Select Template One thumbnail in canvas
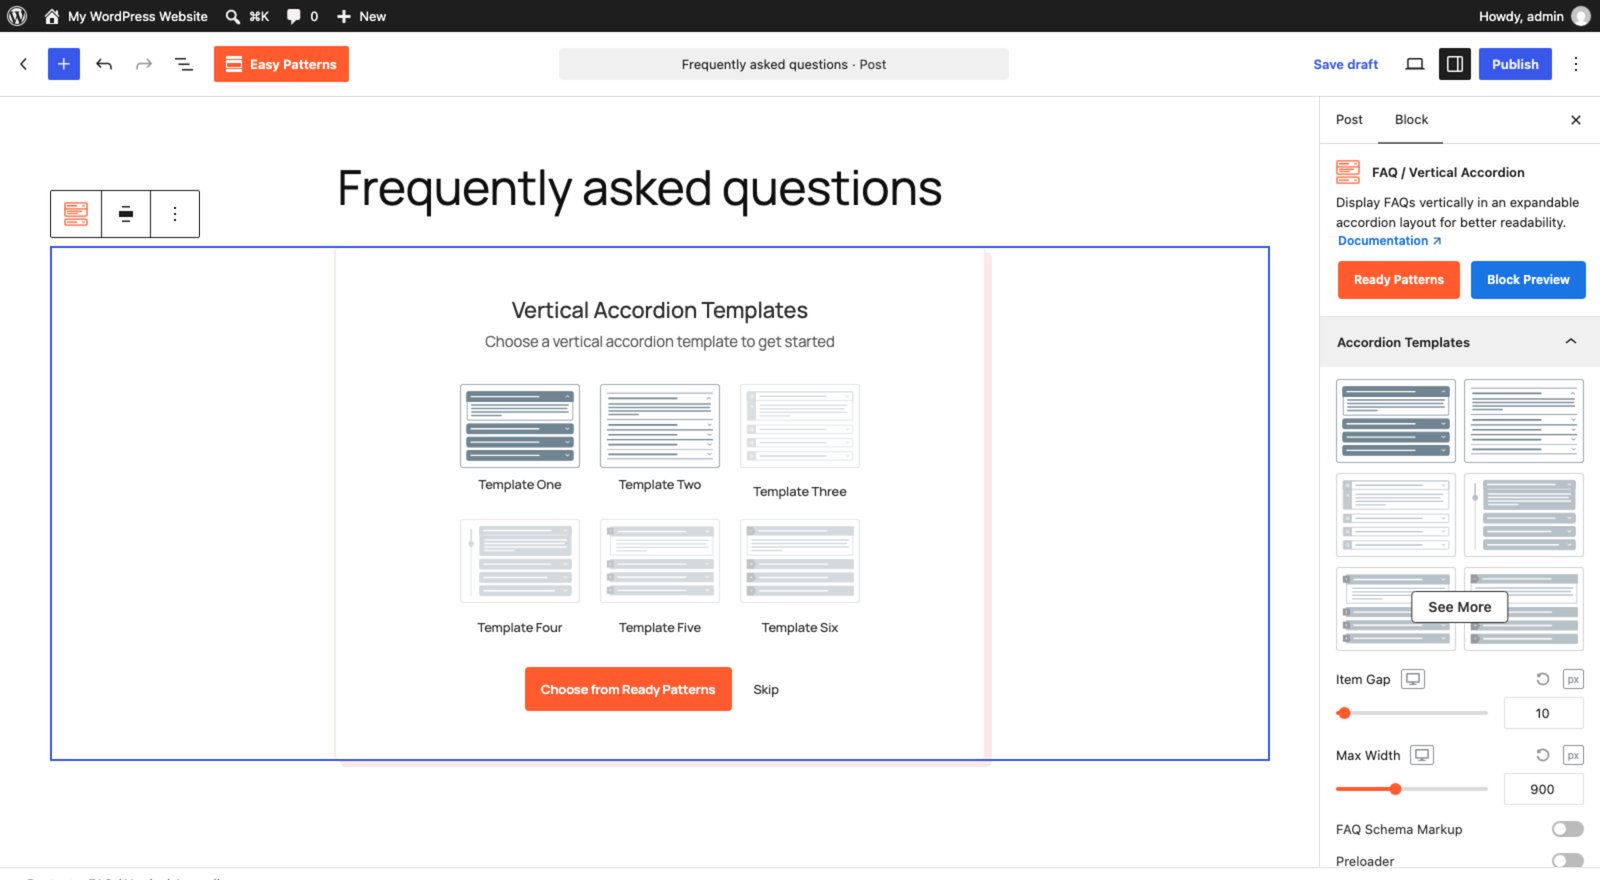This screenshot has width=1600, height=880. pyautogui.click(x=520, y=426)
